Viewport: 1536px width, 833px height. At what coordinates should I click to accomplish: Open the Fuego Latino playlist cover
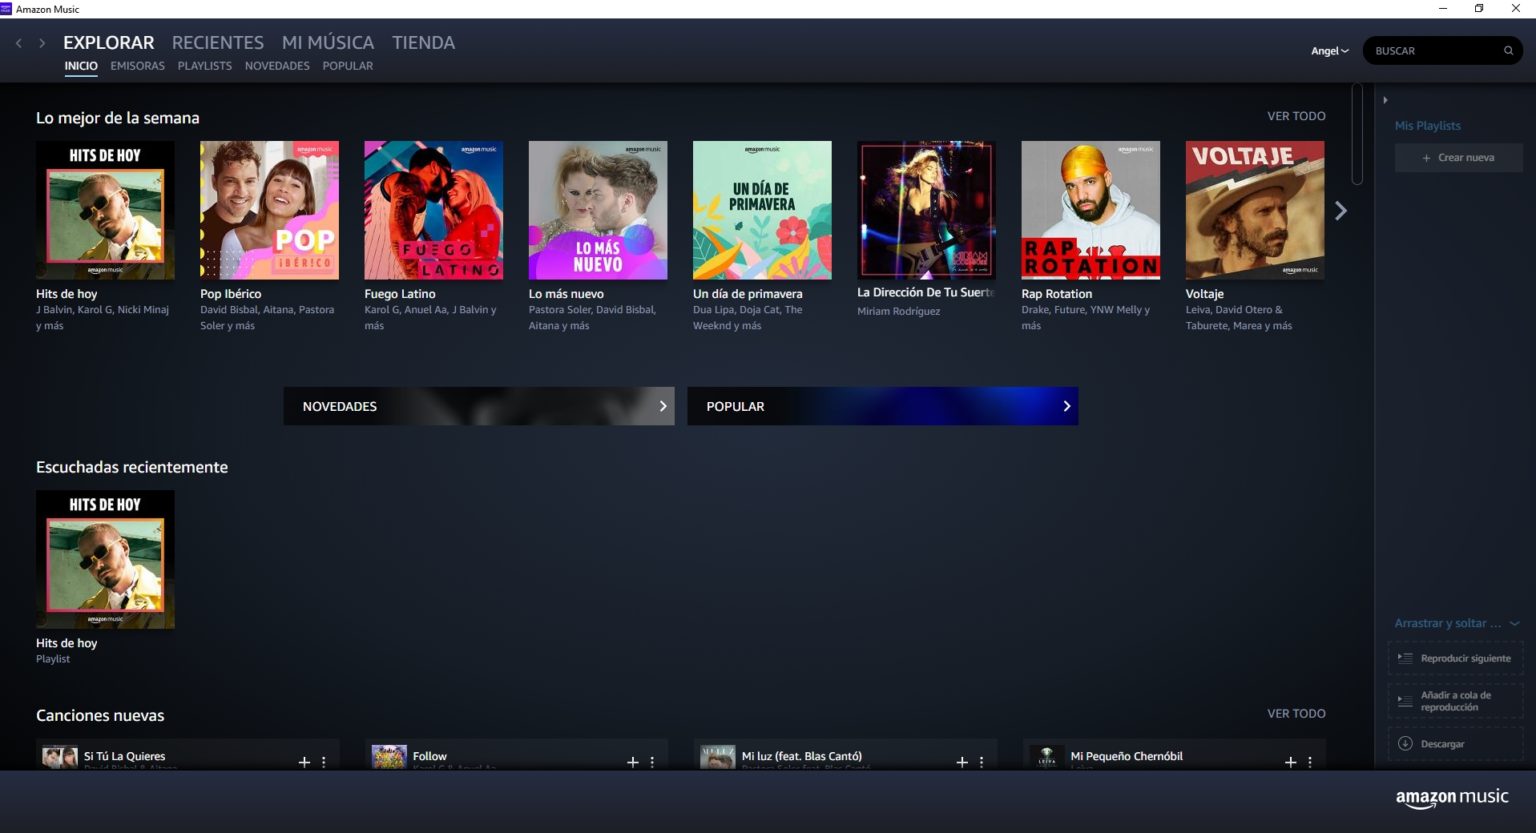[434, 210]
